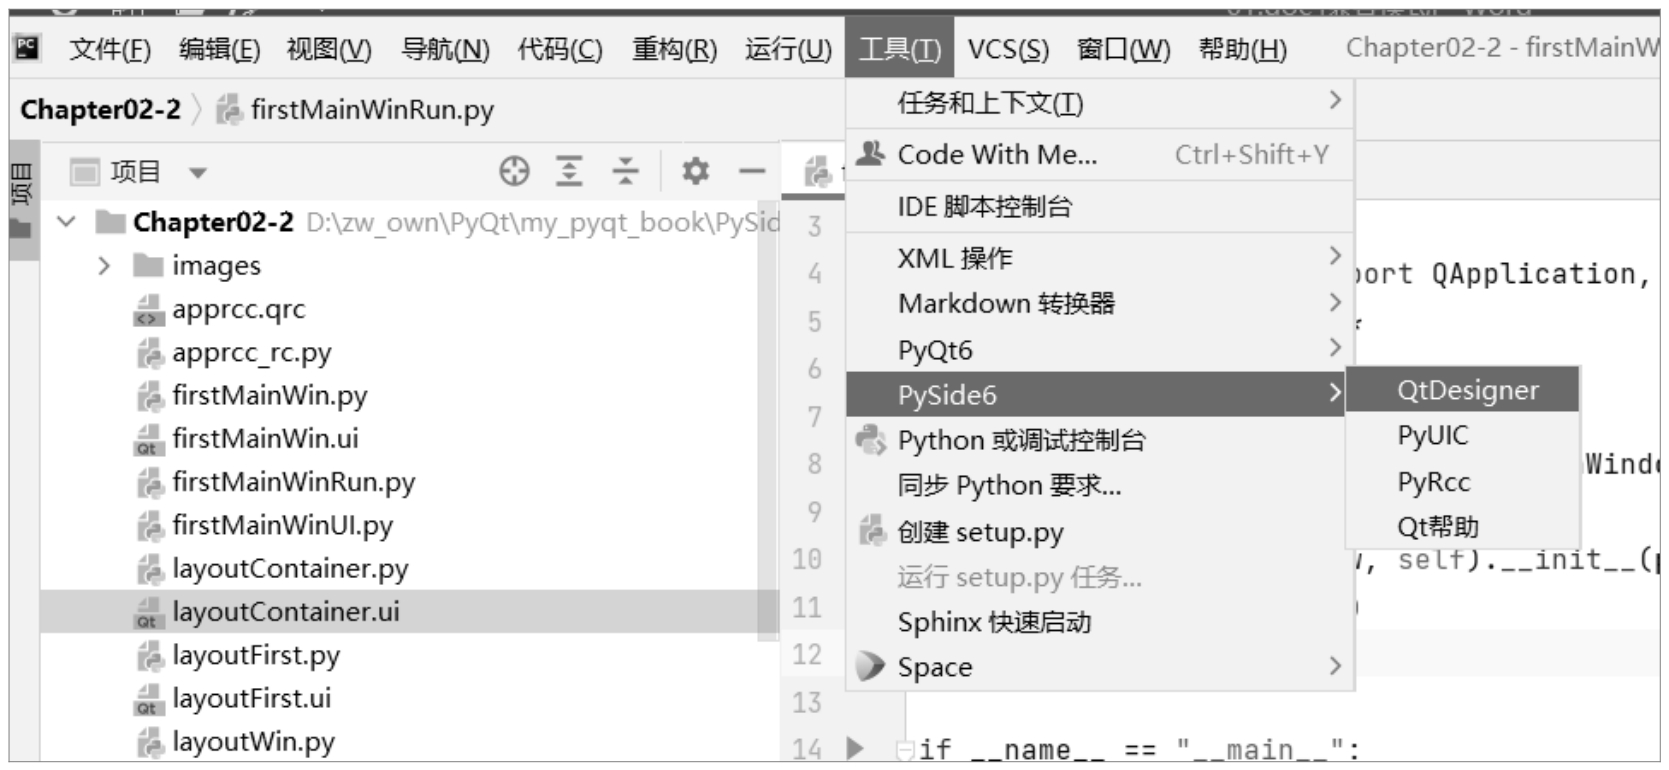Open the 视图 menu

(x=329, y=49)
